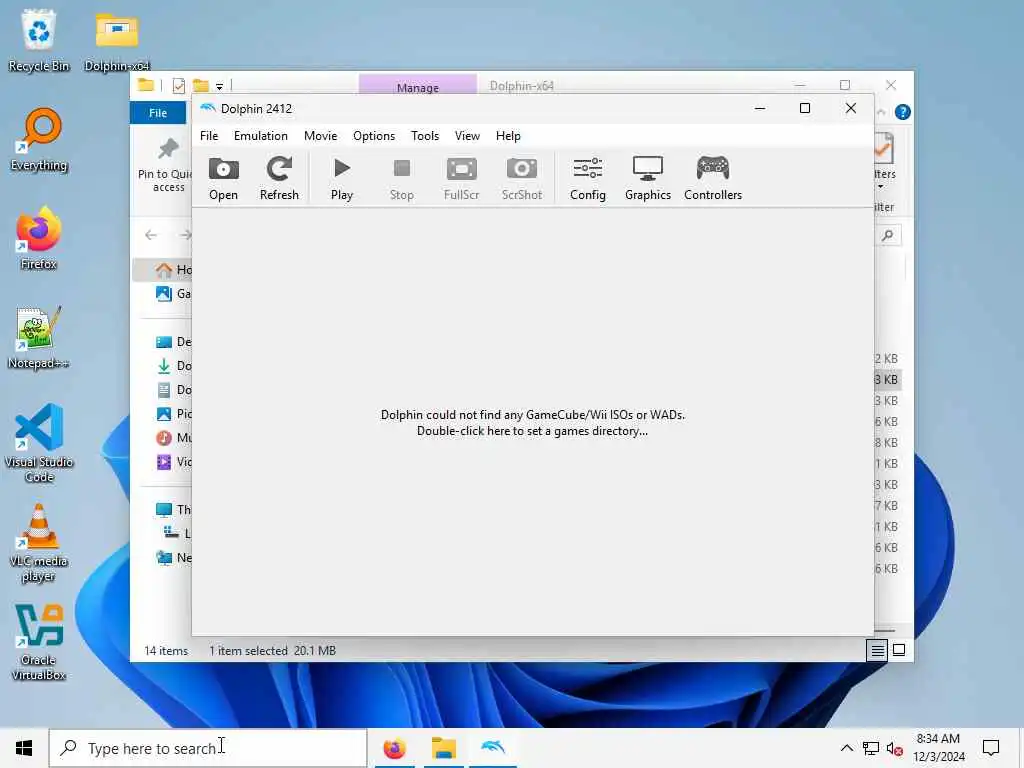Open a game file with the Open toolbar button

(223, 178)
